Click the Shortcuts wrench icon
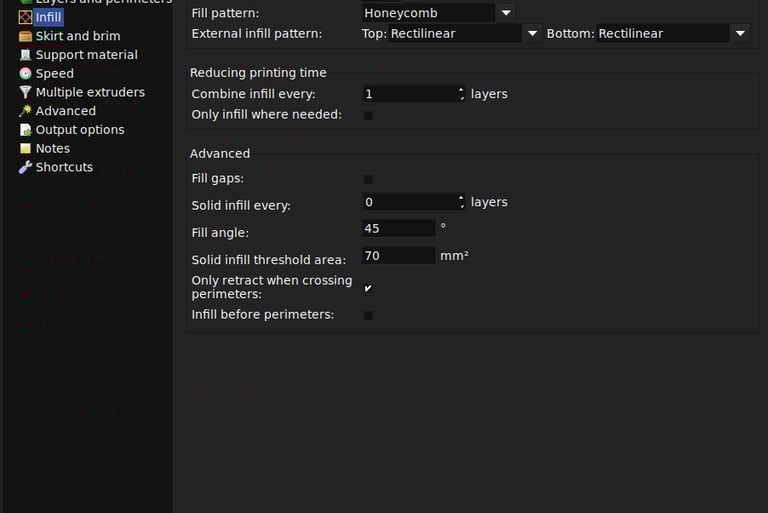The height and width of the screenshot is (513, 768). point(25,167)
